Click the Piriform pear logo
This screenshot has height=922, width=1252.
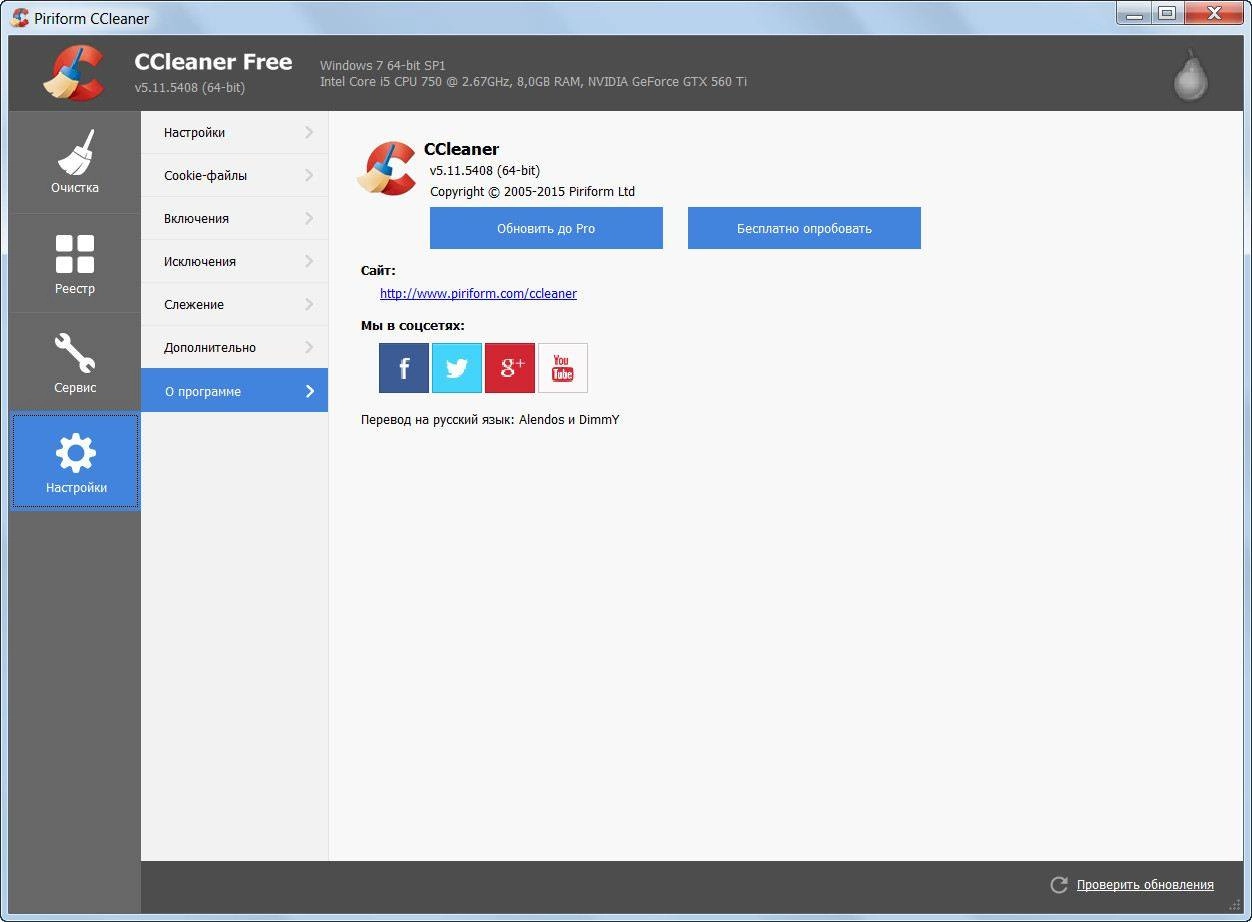(x=1190, y=74)
